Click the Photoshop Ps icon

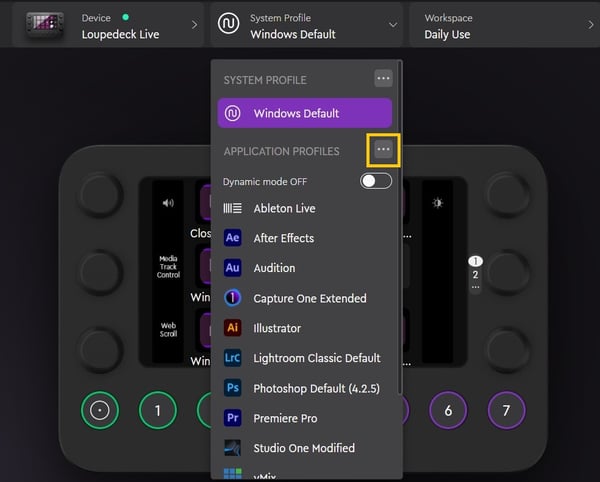point(233,388)
